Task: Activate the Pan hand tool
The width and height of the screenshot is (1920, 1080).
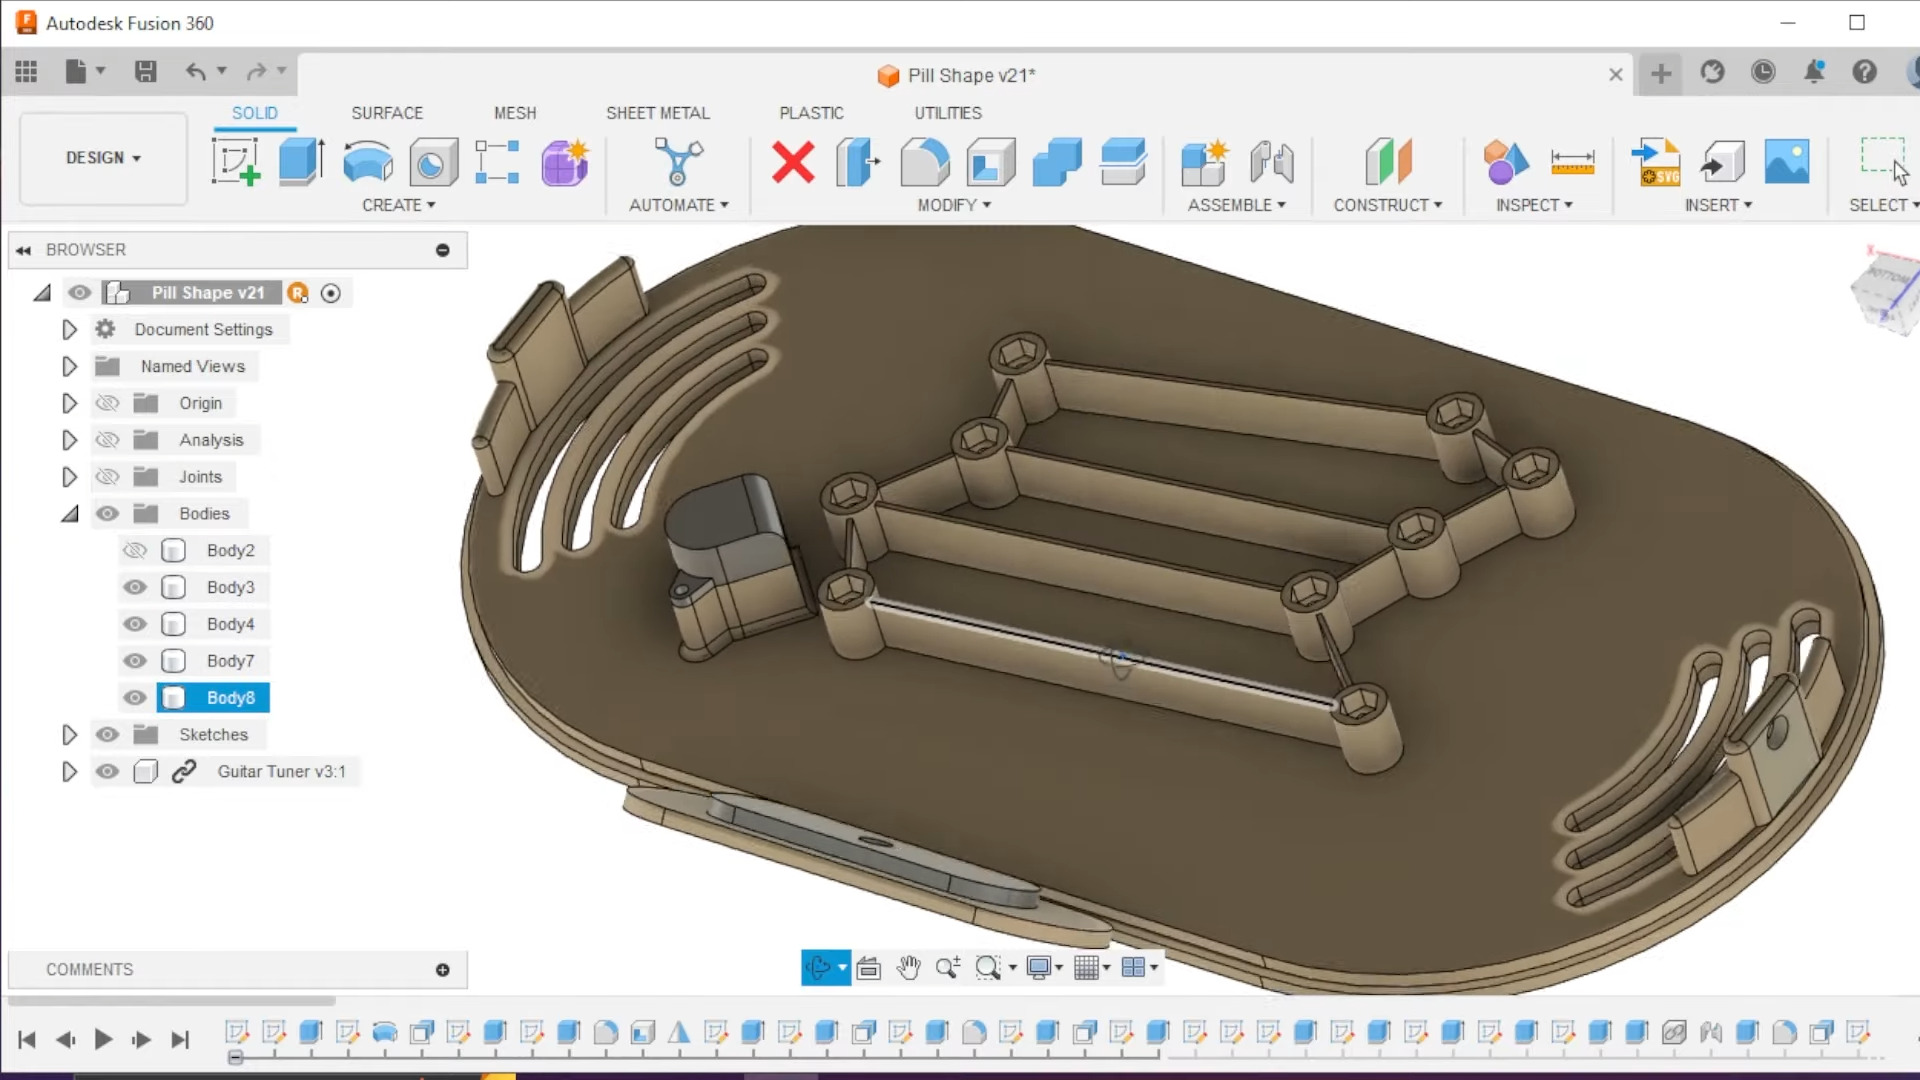Action: coord(908,967)
